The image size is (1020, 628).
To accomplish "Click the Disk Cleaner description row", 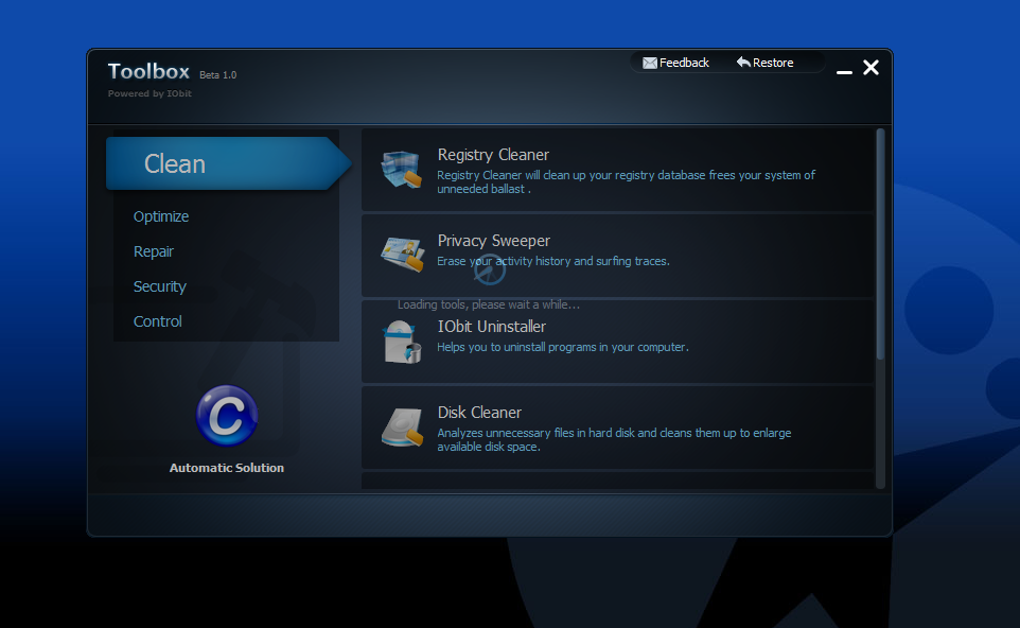I will pyautogui.click(x=614, y=439).
